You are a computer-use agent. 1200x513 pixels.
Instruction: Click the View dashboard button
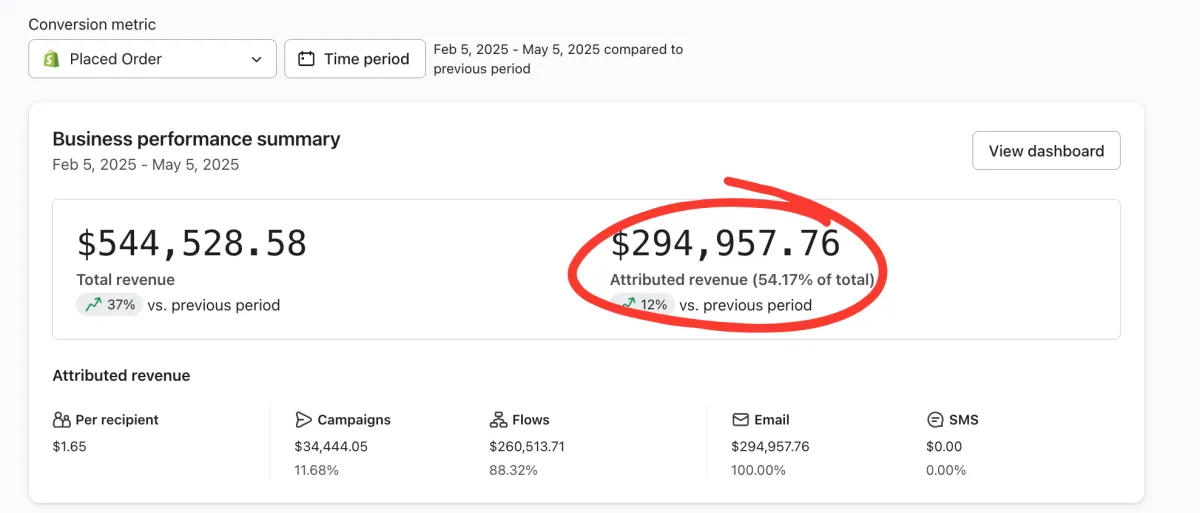coord(1046,151)
